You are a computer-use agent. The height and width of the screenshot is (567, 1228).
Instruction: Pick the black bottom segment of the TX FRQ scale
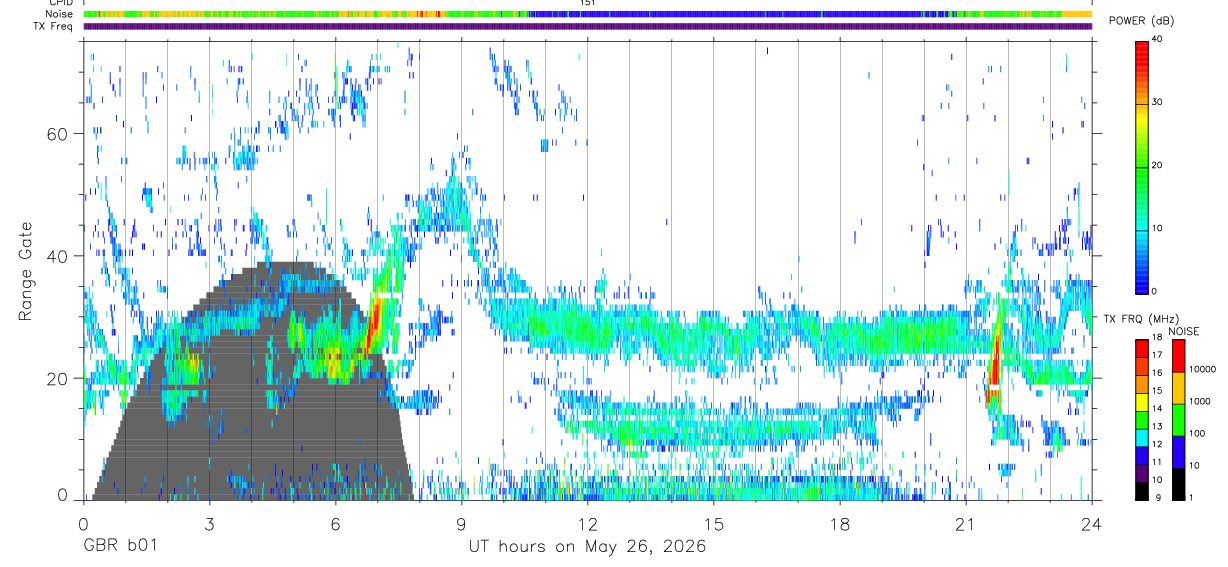point(1142,492)
